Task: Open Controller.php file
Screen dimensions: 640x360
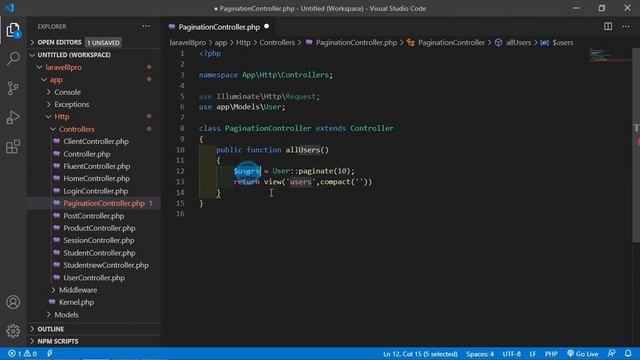Action: coord(87,154)
